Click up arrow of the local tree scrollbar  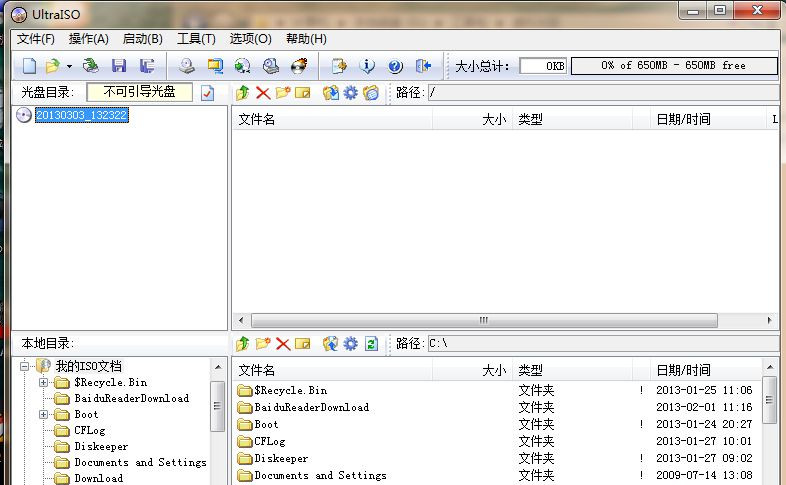pyautogui.click(x=218, y=367)
